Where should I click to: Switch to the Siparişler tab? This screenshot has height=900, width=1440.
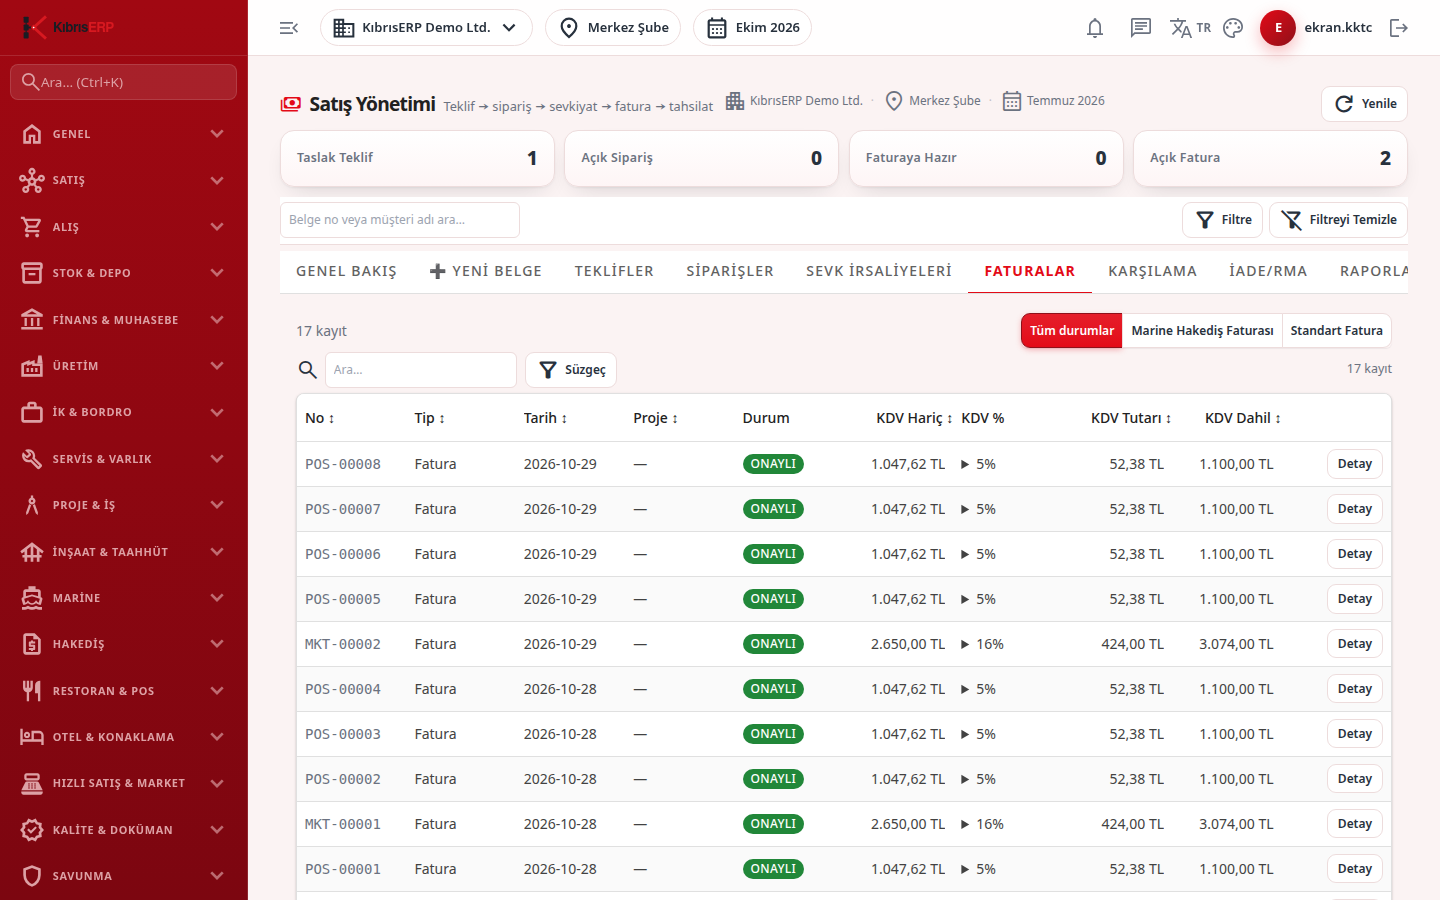coord(730,271)
